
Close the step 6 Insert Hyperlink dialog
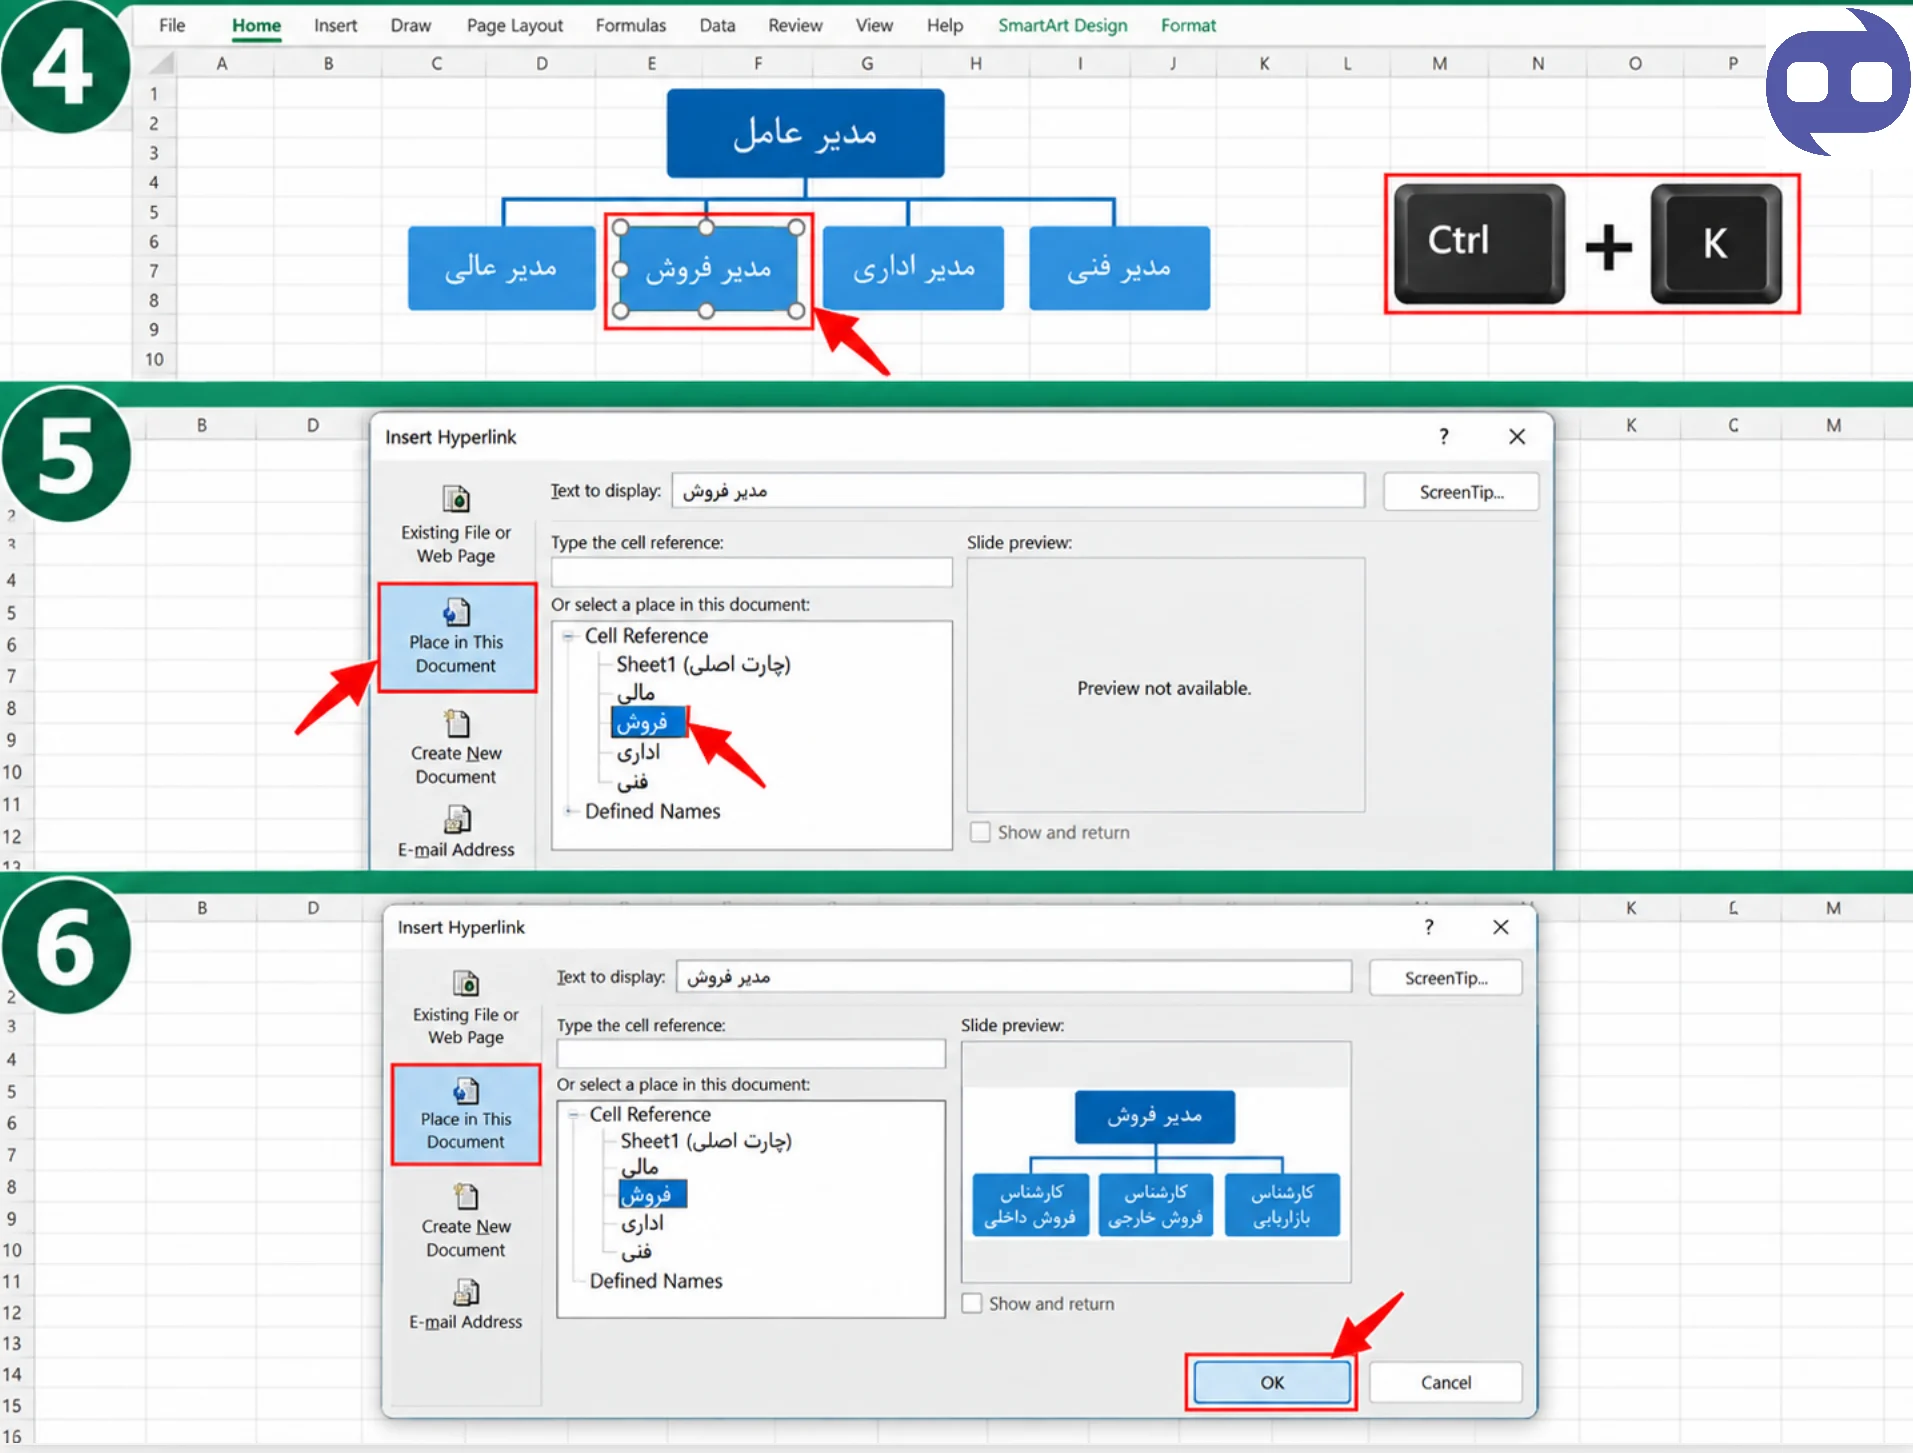click(x=1501, y=927)
